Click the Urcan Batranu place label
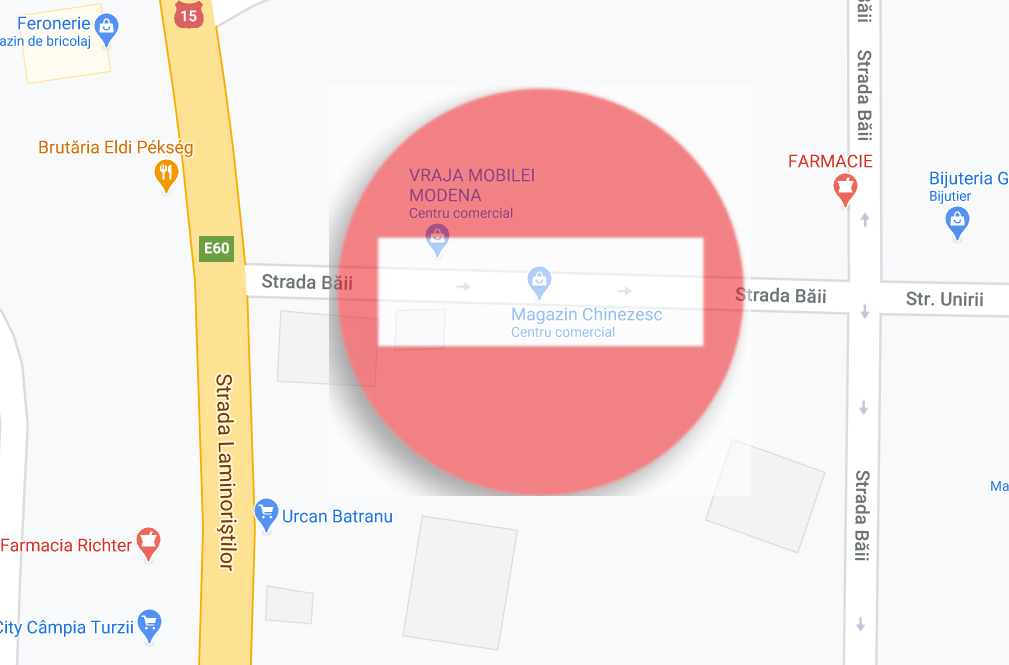 337,516
